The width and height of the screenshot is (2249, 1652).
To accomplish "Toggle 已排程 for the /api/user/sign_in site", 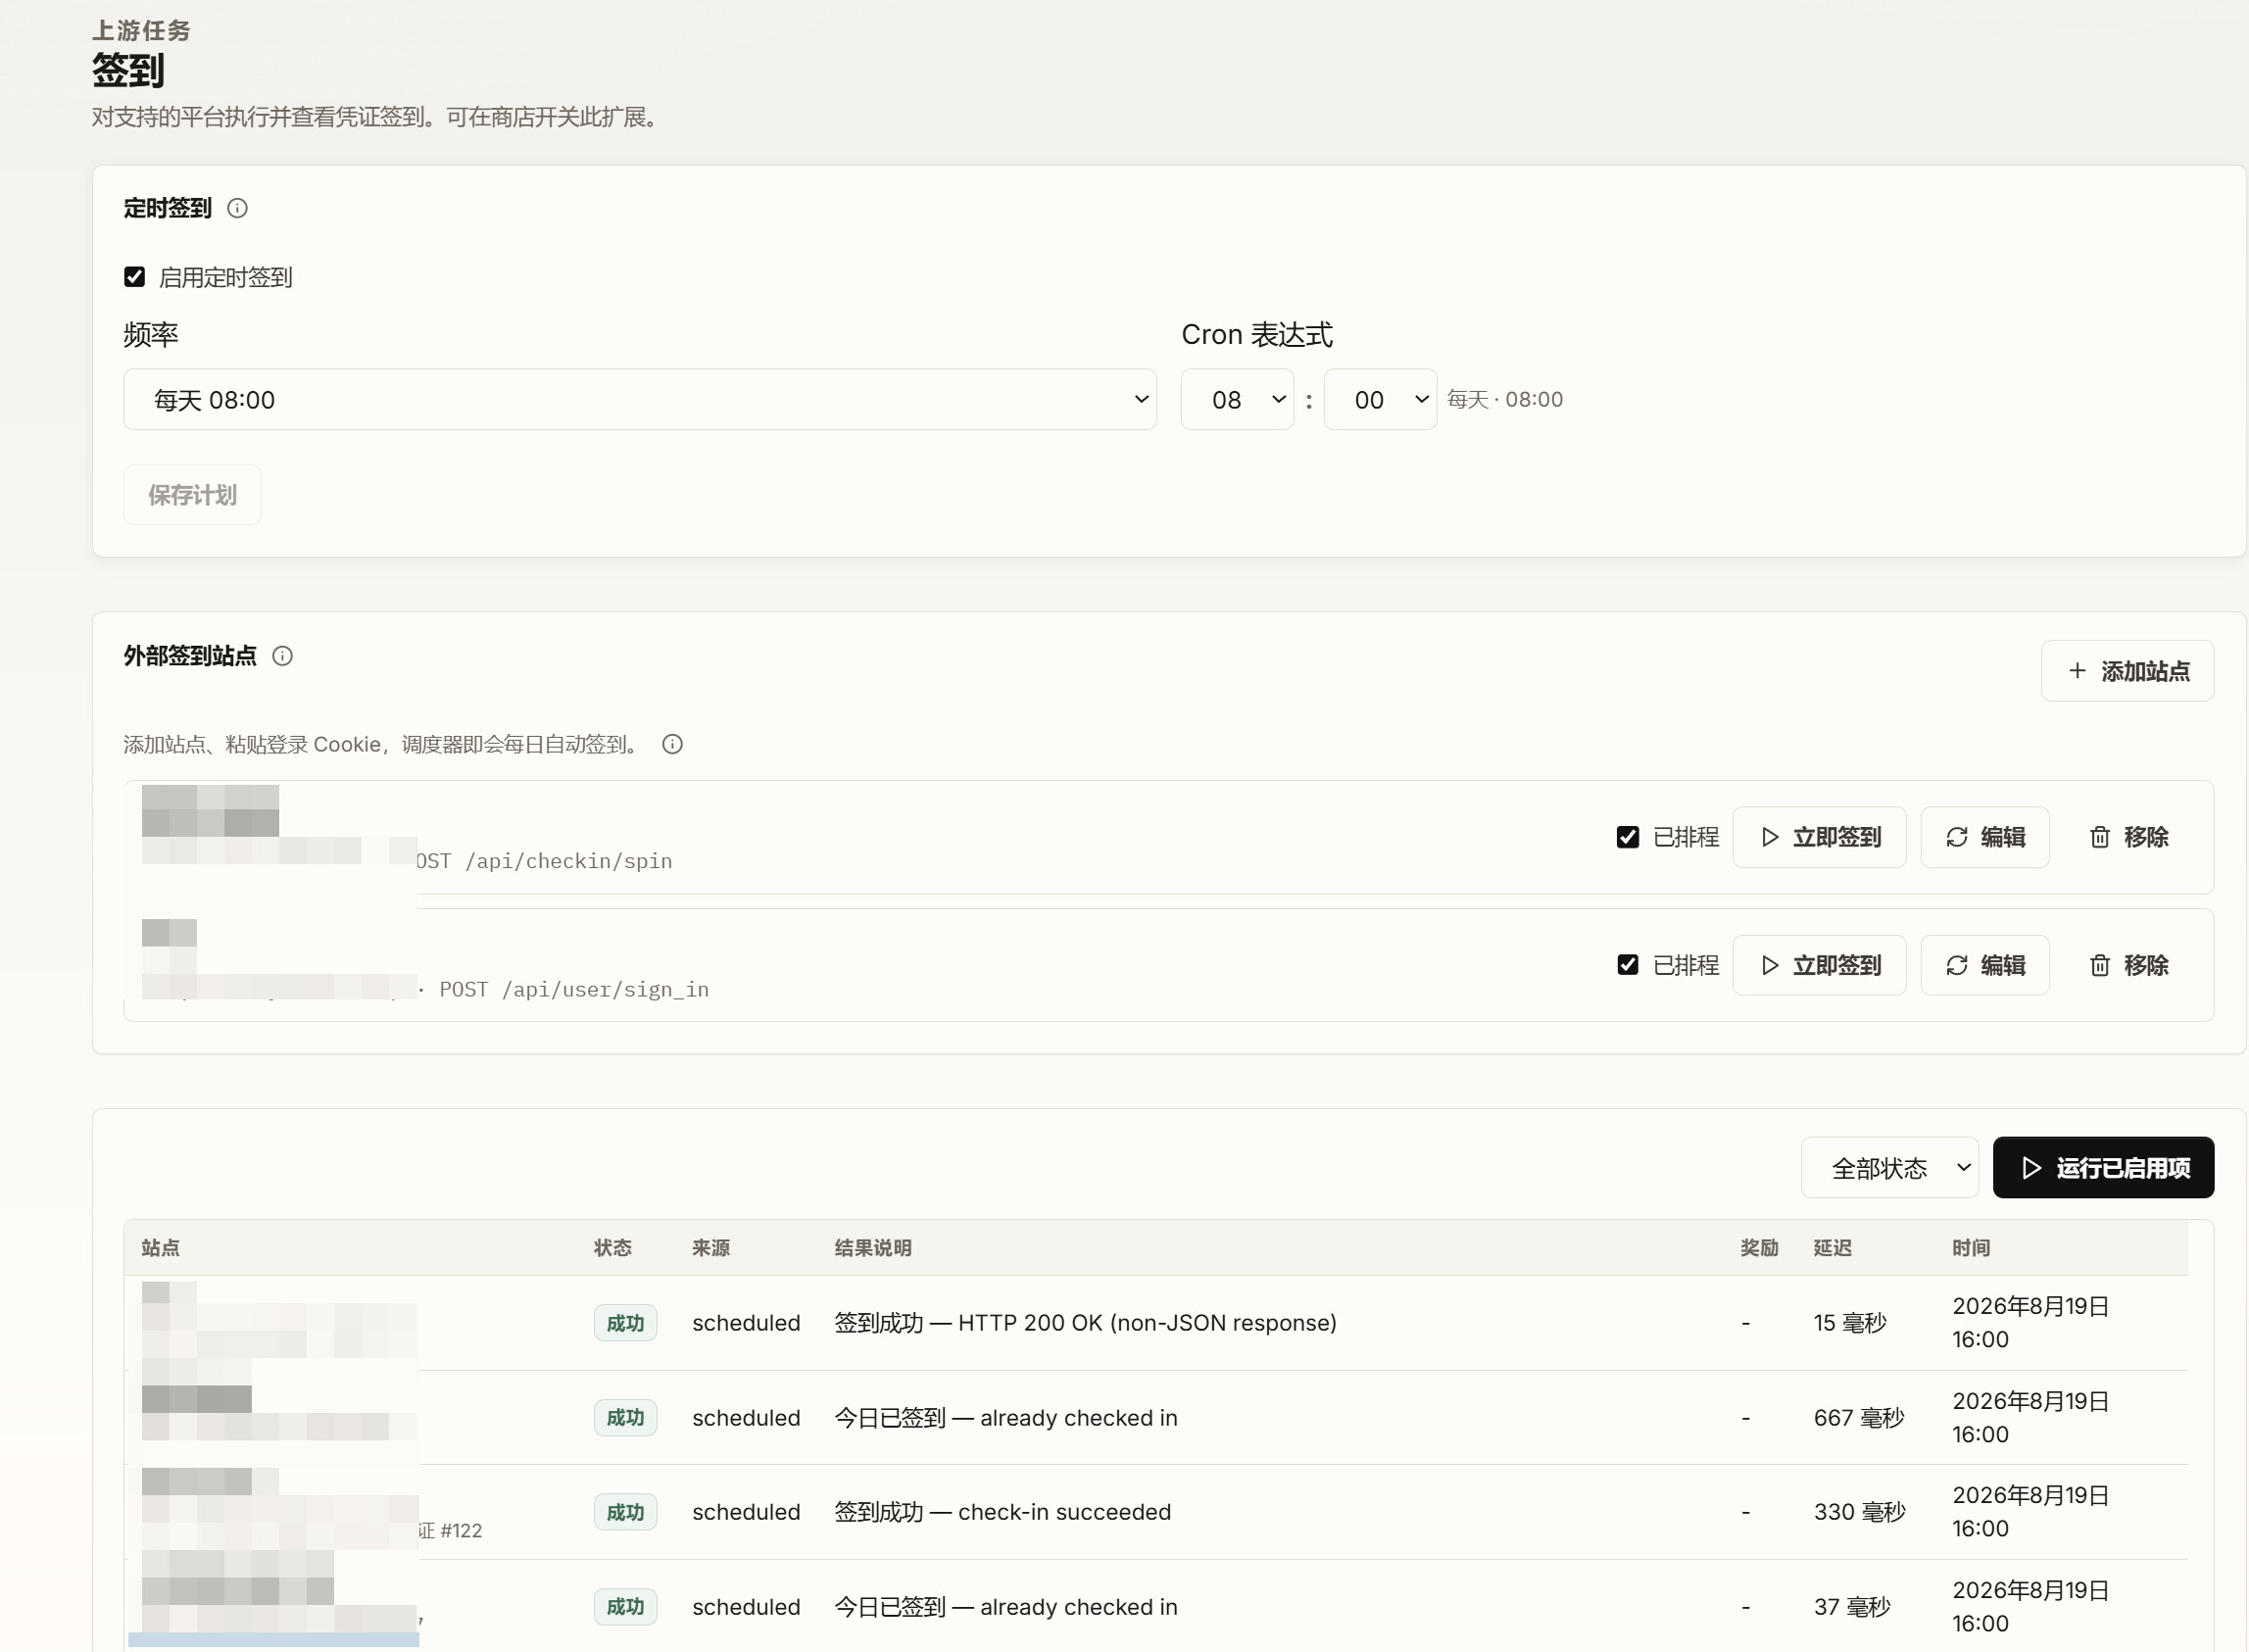I will [1628, 965].
